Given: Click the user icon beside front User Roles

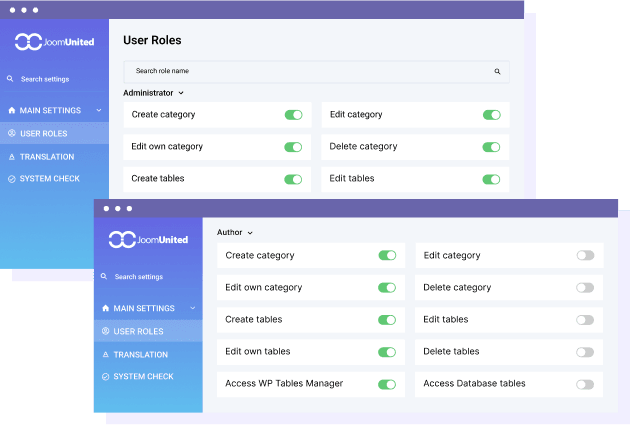Looking at the screenshot, I should point(105,331).
